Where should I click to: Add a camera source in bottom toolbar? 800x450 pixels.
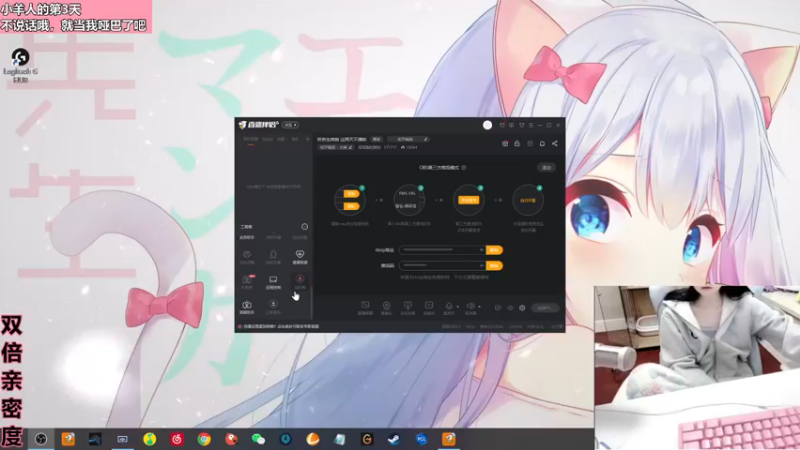pyautogui.click(x=386, y=308)
